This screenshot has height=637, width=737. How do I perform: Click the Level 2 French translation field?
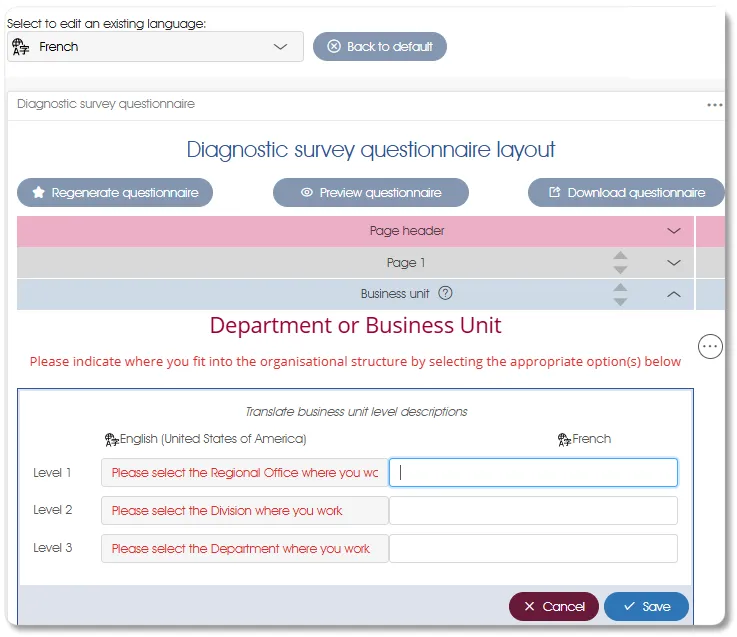click(x=533, y=511)
